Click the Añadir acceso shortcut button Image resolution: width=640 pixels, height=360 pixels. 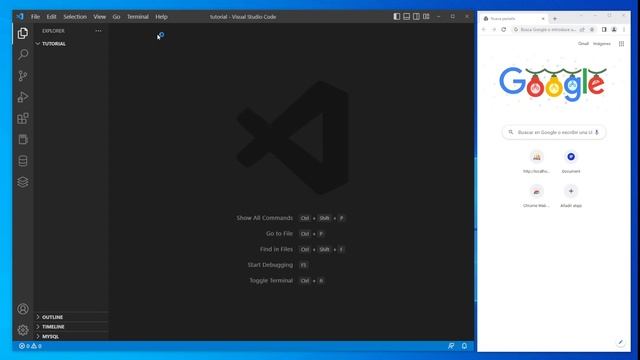coord(571,196)
